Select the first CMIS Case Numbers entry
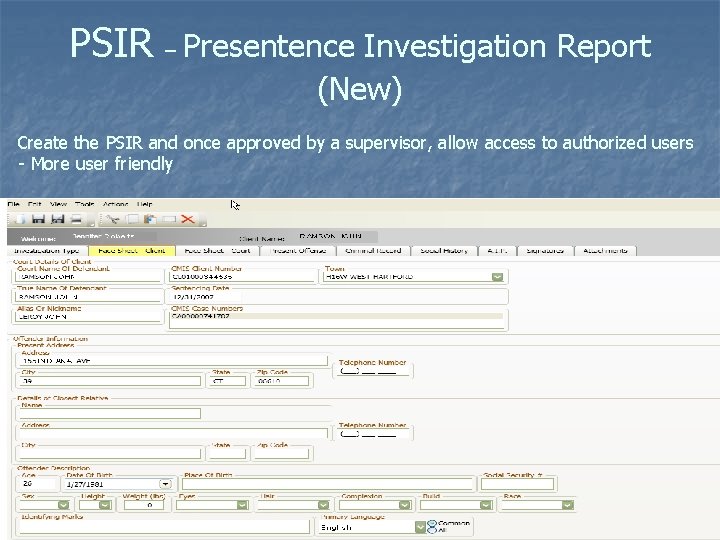The image size is (720, 540). tap(337, 316)
